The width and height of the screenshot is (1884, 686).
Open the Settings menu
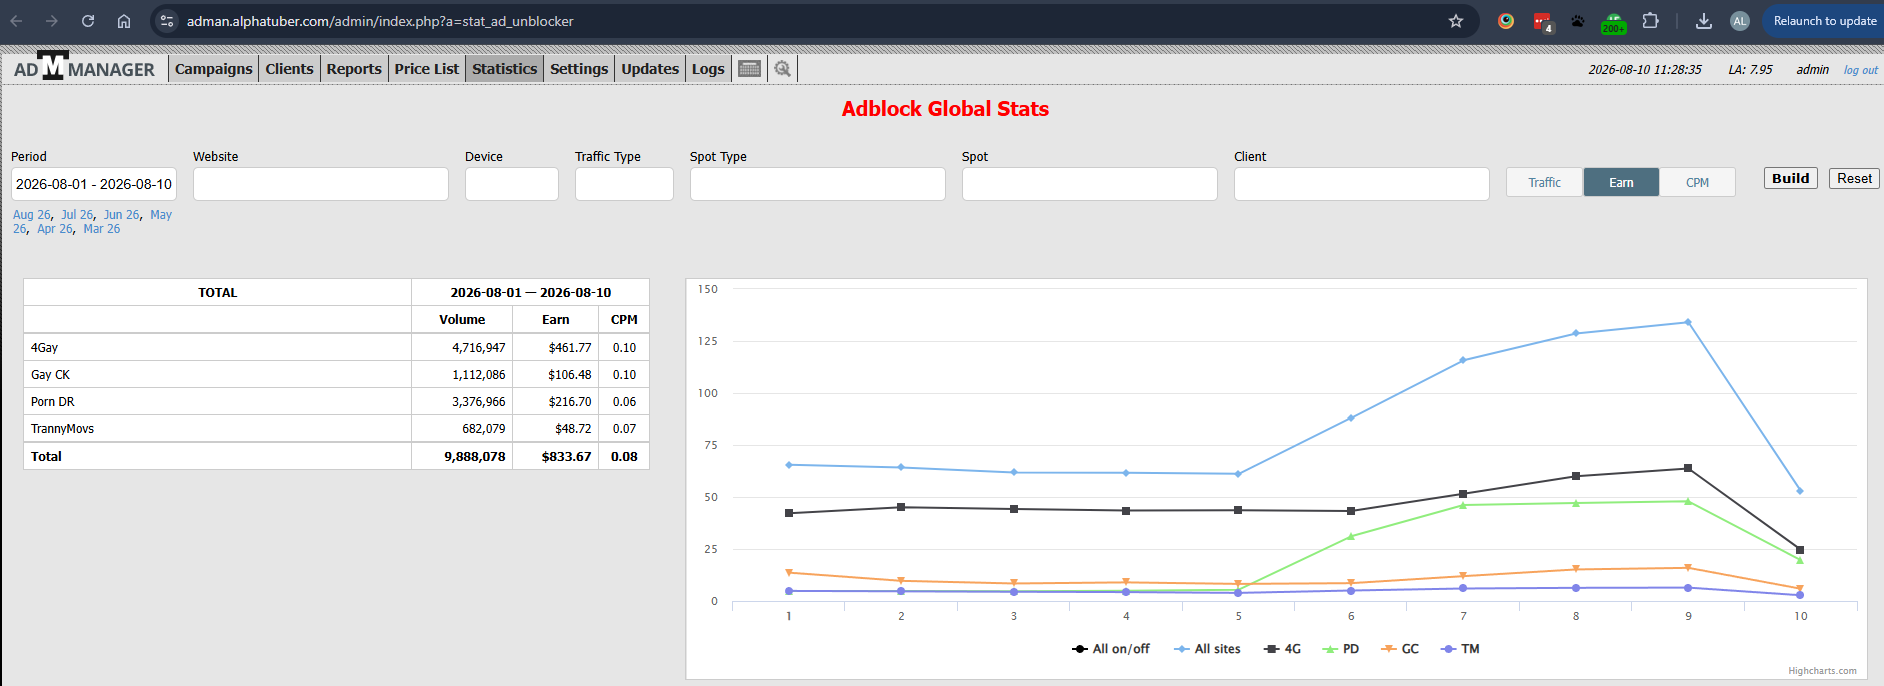point(579,69)
